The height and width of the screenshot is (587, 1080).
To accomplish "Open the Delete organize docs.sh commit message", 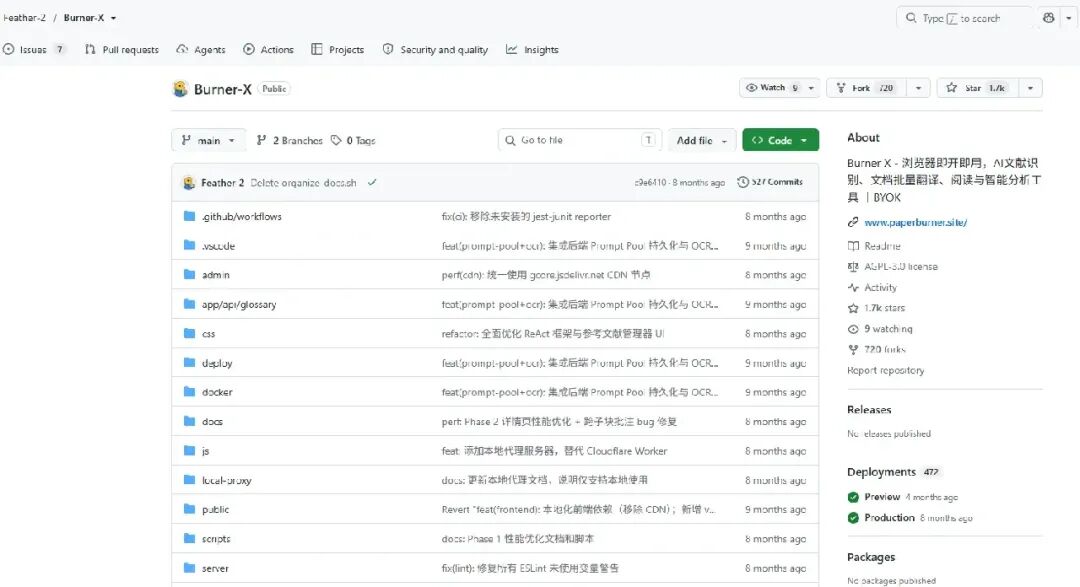I will (303, 183).
